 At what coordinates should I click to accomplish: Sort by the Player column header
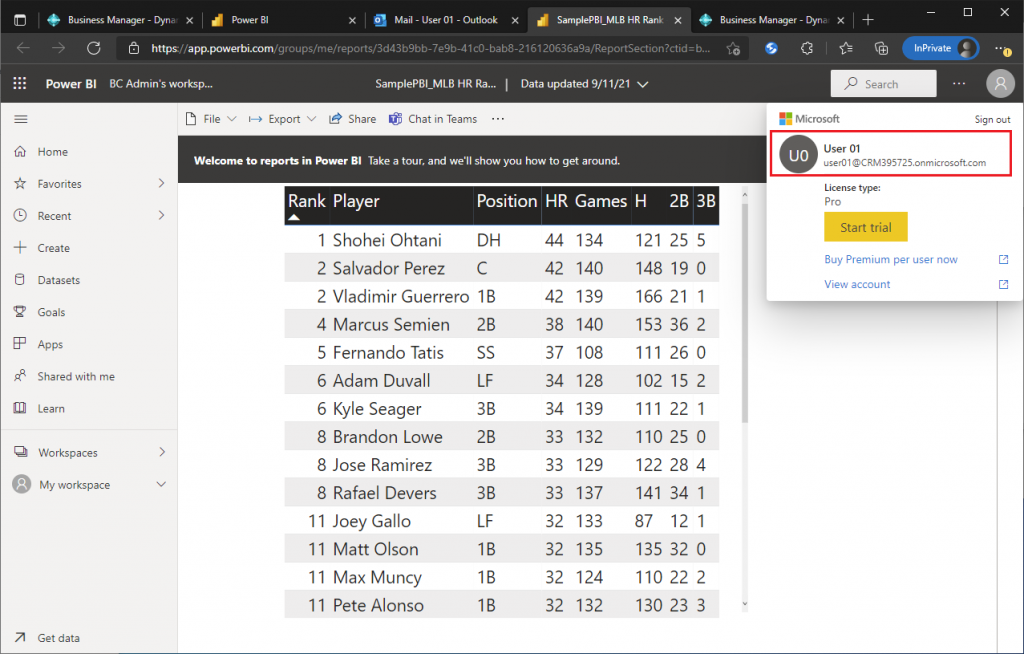[x=356, y=201]
